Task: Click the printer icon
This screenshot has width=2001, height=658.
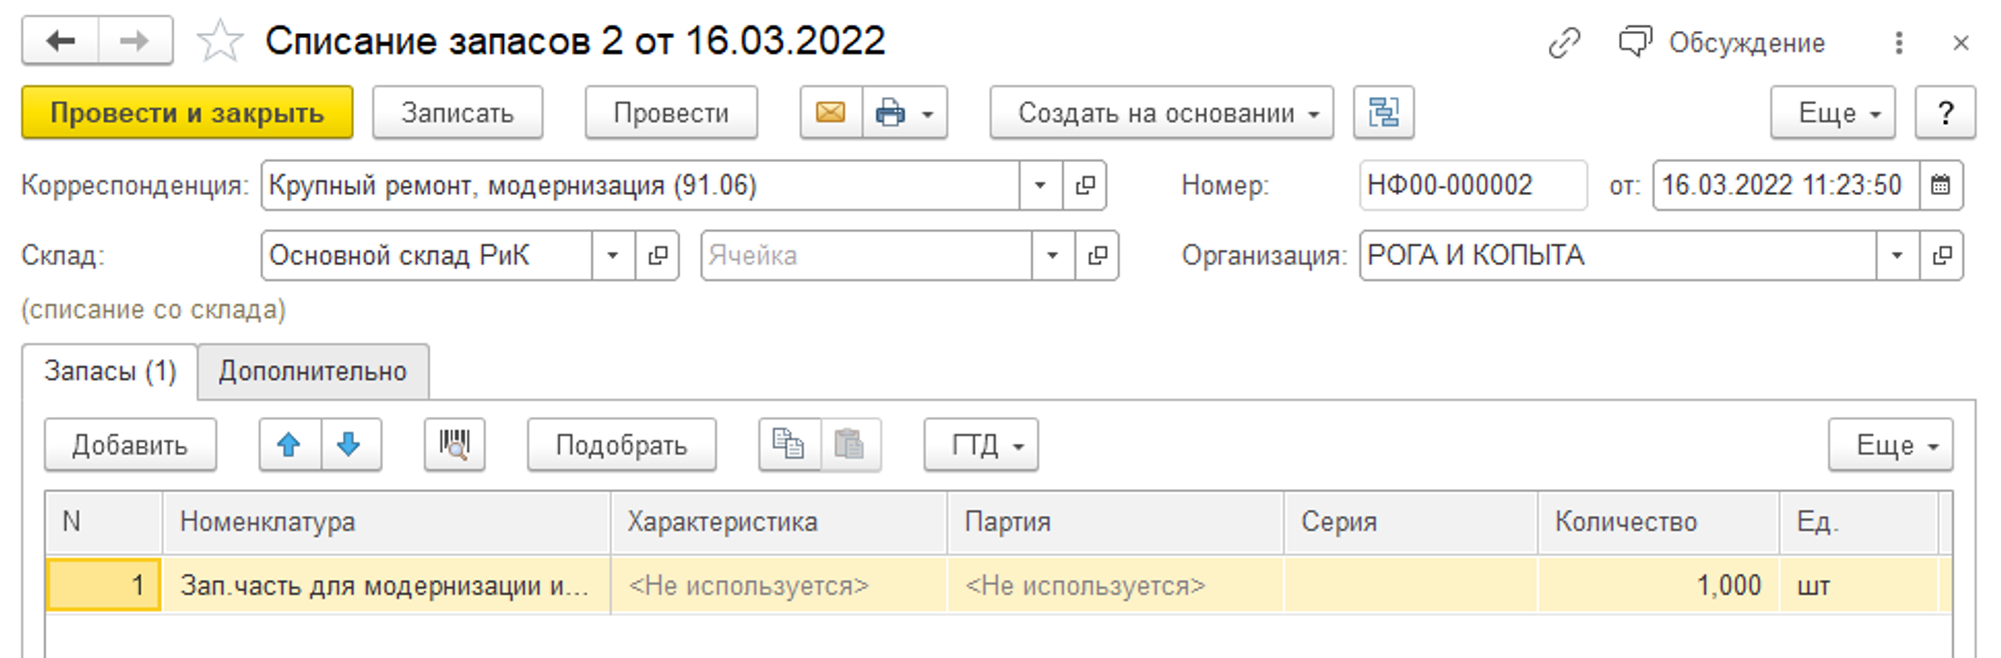Action: coord(889,113)
